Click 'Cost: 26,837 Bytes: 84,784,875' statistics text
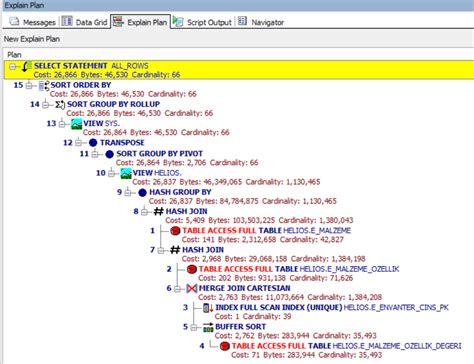The height and width of the screenshot is (364, 474). [204, 201]
